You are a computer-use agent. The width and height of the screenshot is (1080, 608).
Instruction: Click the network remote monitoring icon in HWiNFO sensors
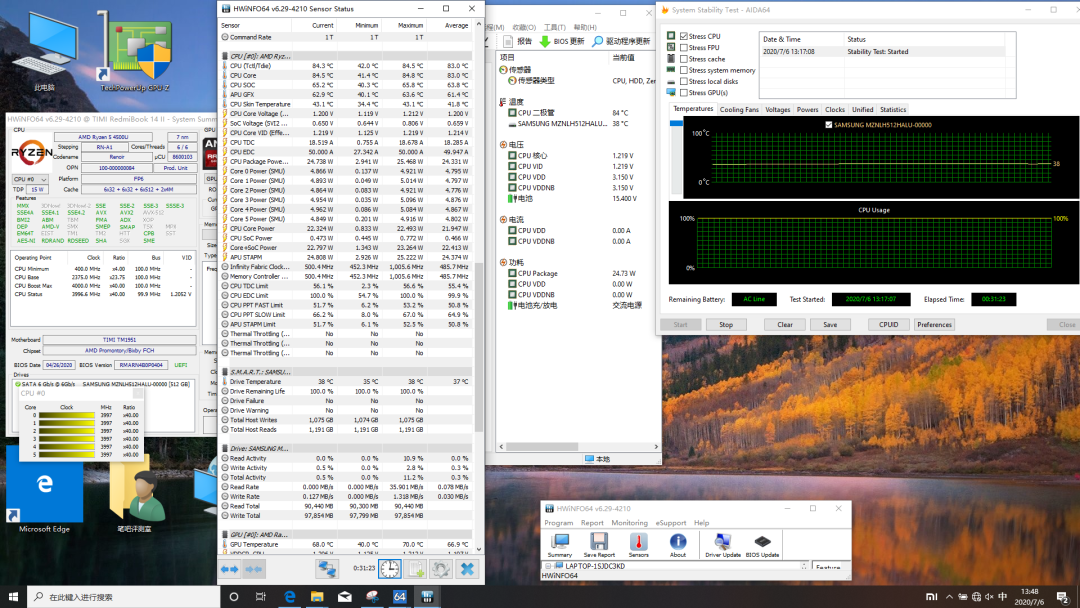coord(327,569)
